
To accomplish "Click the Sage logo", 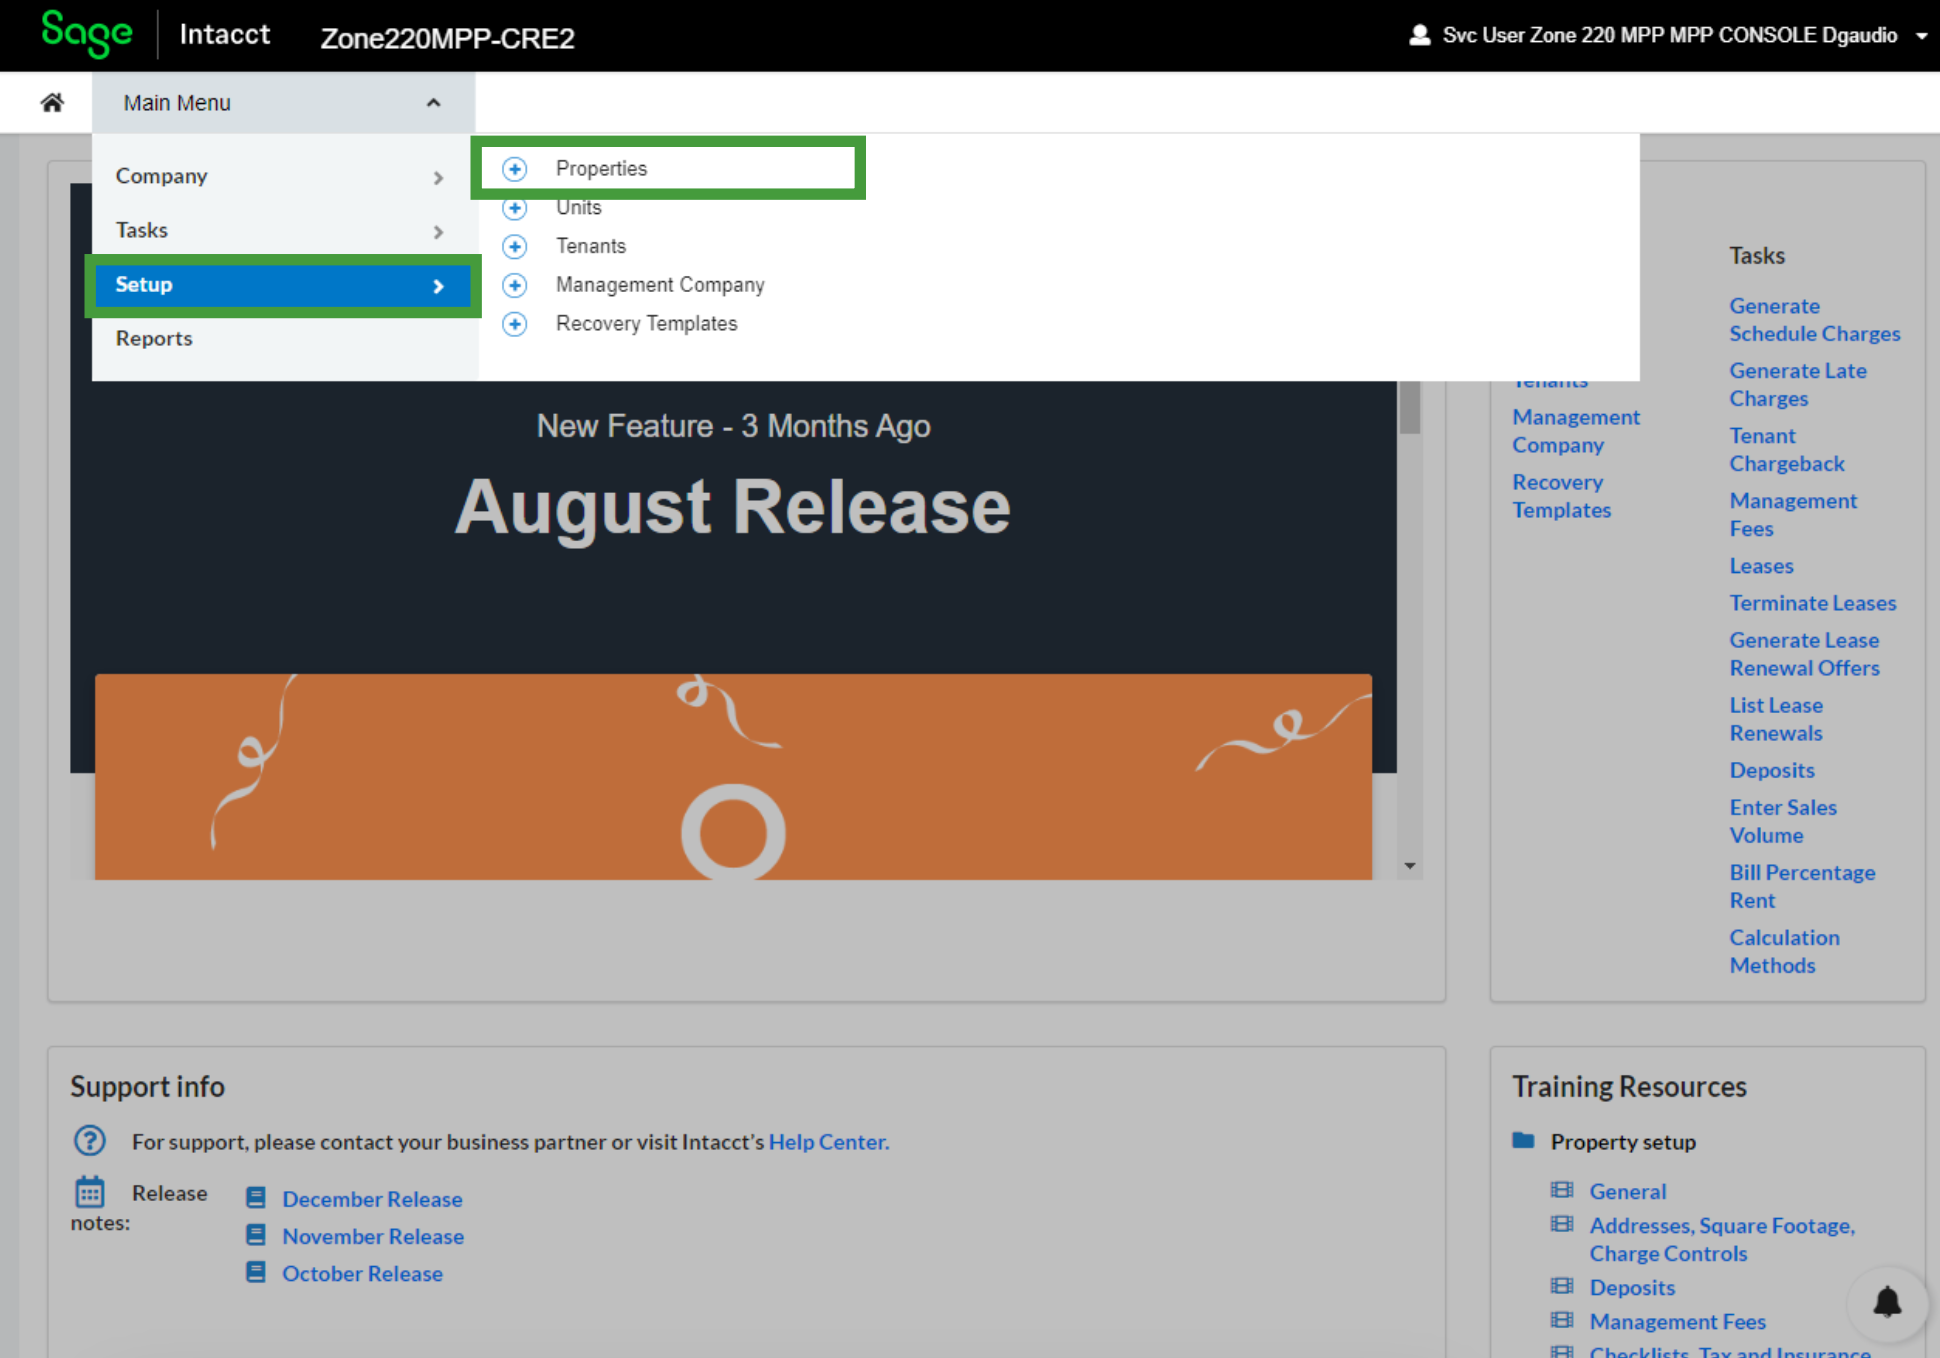I will tap(87, 34).
